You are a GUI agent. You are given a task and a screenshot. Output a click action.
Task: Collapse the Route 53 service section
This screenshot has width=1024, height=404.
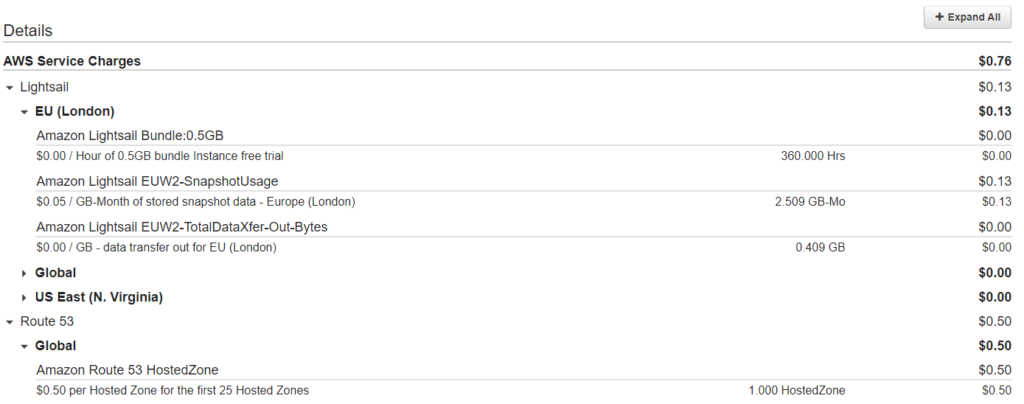pos(10,321)
